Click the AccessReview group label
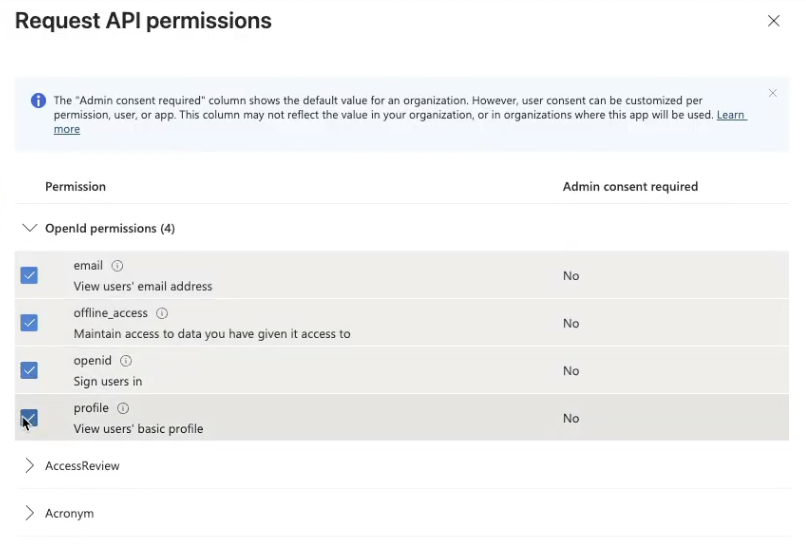Viewport: 806px width, 548px height. click(82, 466)
